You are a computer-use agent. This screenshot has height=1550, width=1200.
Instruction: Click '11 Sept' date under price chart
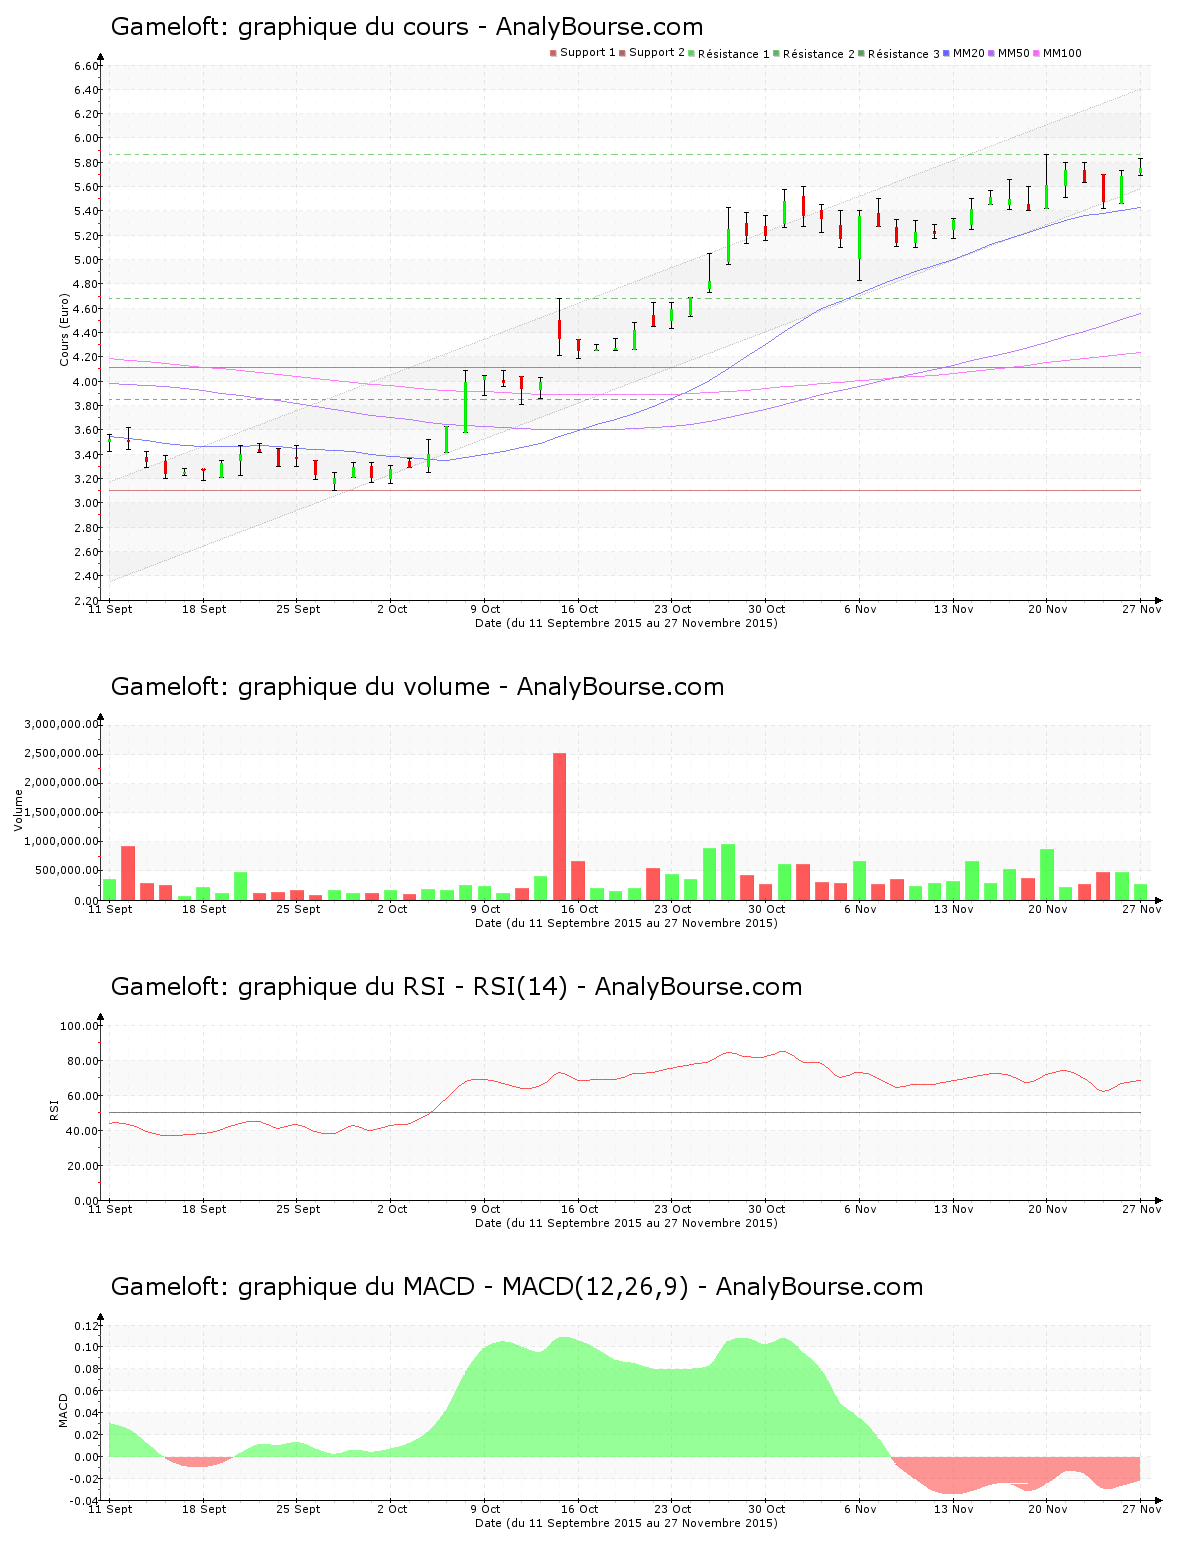tap(110, 609)
